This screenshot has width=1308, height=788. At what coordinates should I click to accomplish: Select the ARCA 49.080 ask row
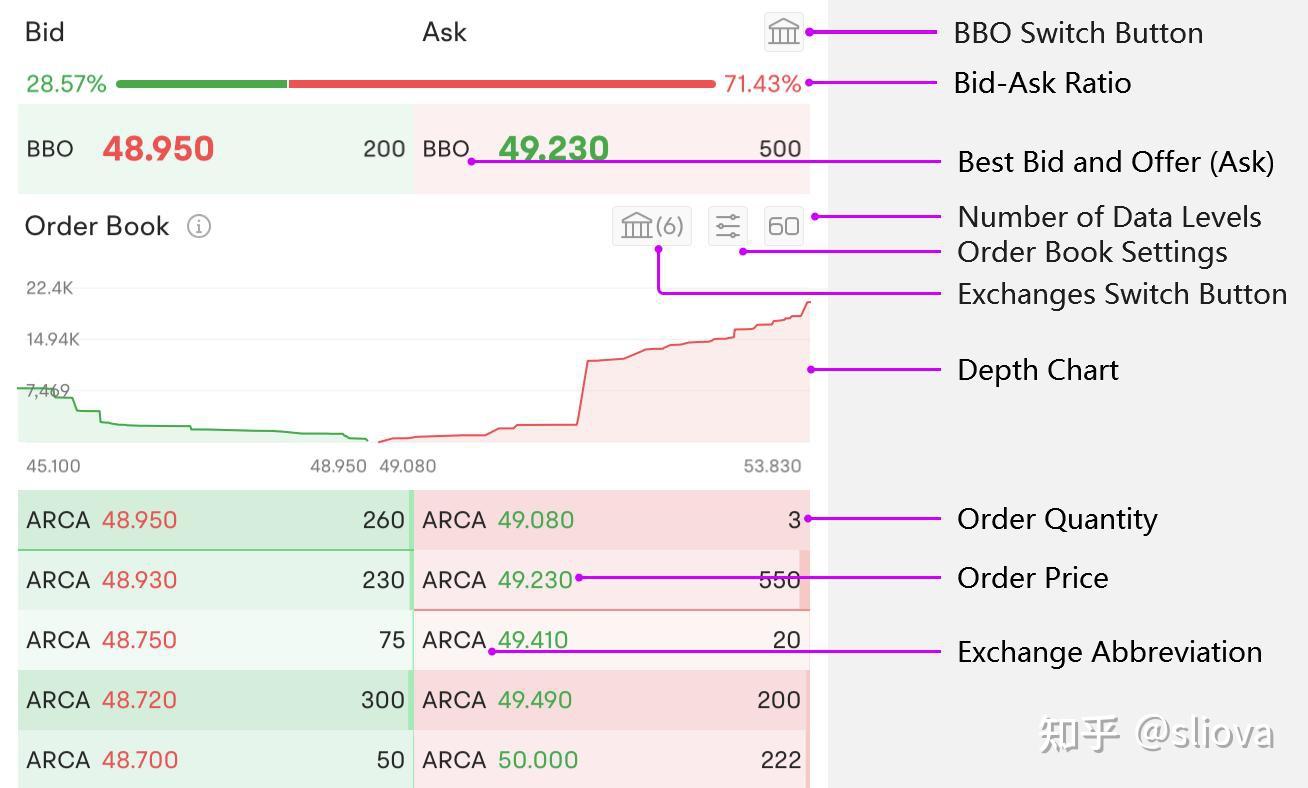tap(610, 520)
